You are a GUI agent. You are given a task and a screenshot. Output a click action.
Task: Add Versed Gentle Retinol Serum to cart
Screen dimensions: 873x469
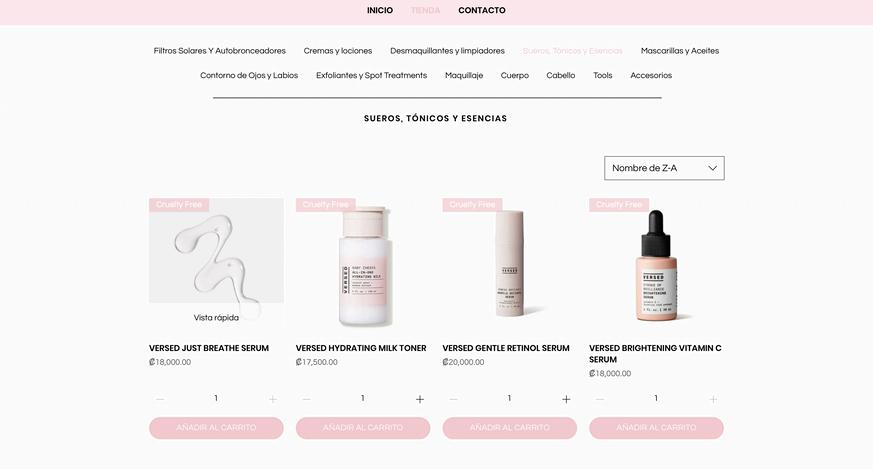tap(509, 428)
